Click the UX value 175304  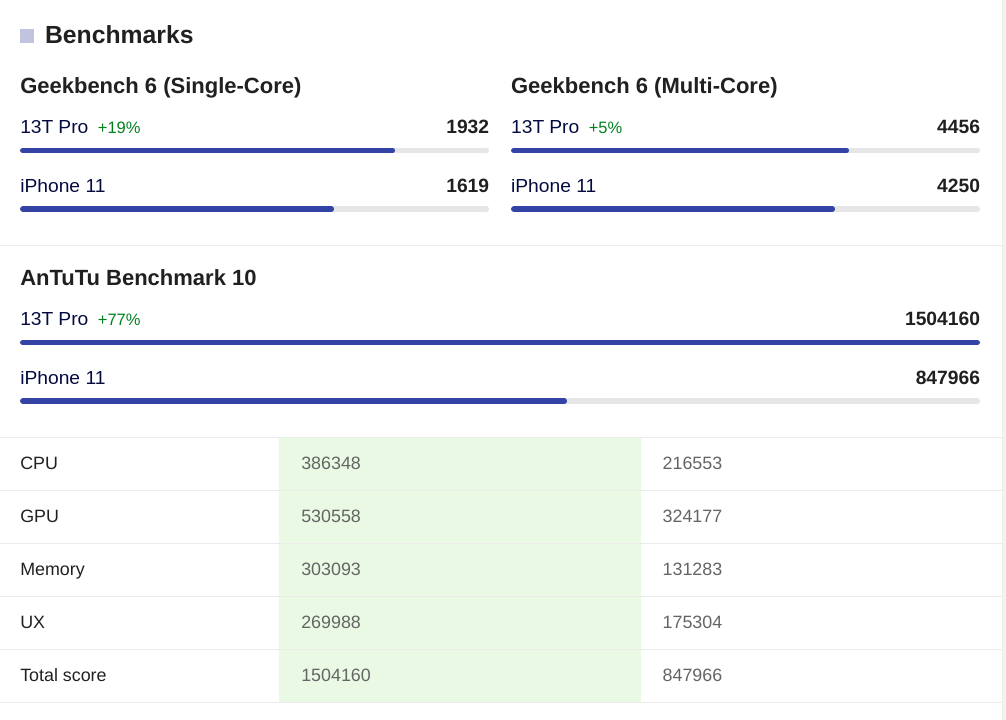click(x=692, y=622)
